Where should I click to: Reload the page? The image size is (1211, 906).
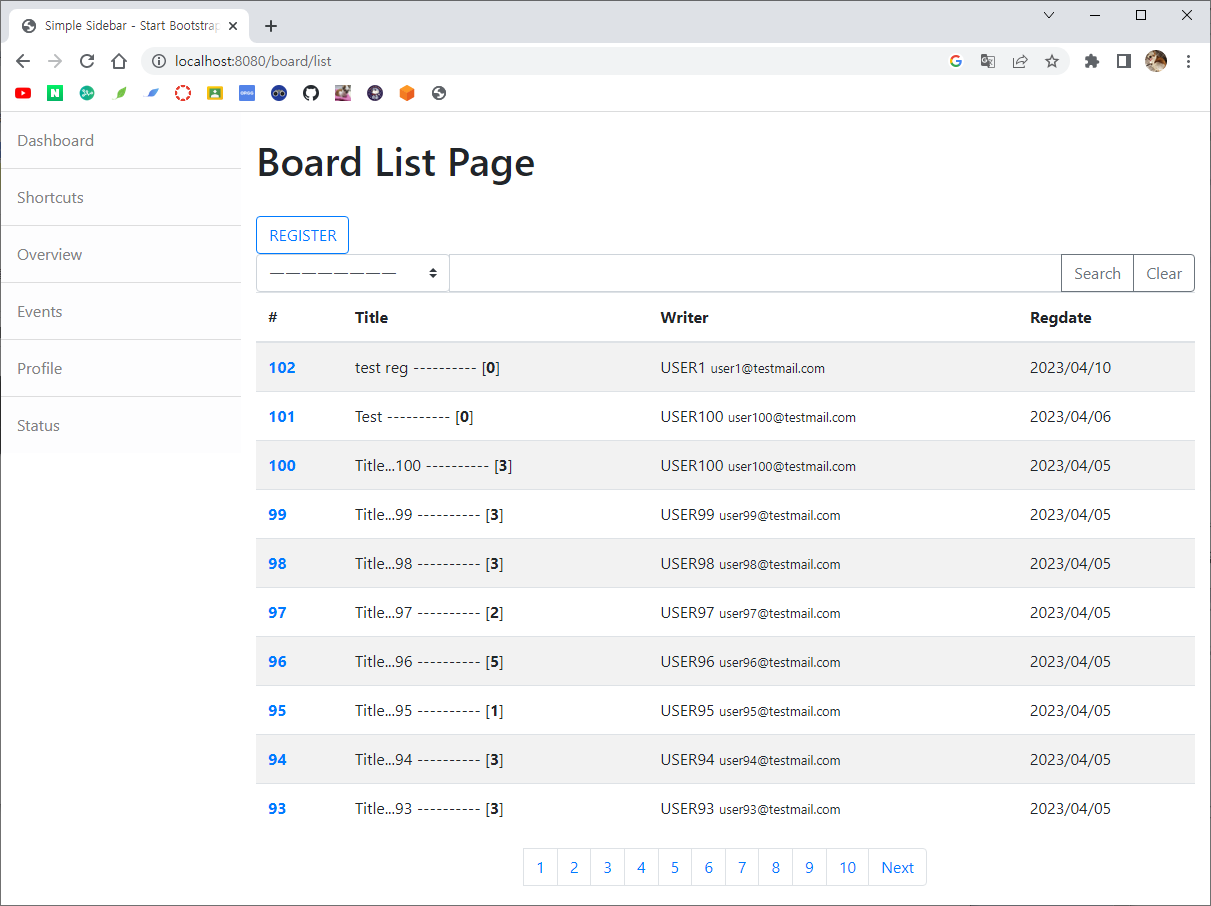(87, 61)
